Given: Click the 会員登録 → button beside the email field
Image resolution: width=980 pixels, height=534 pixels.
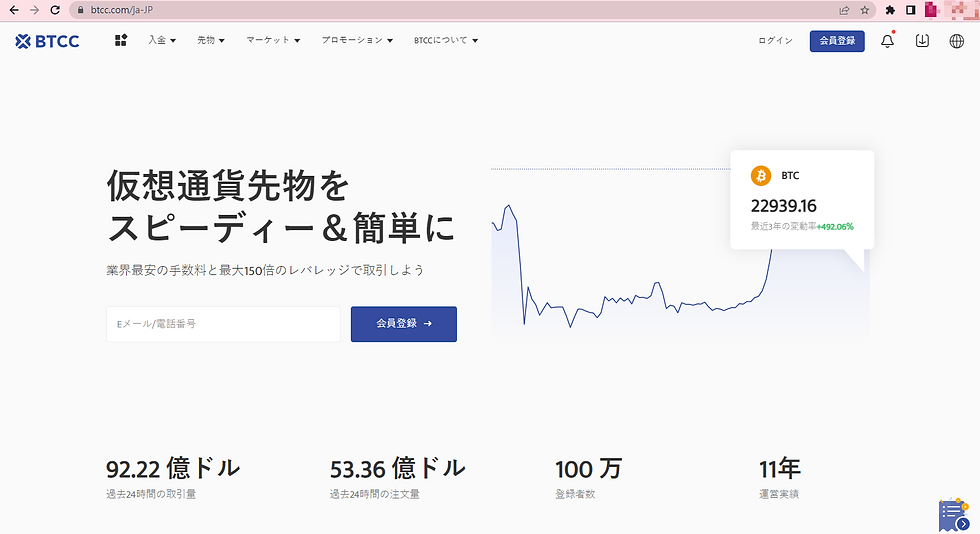Looking at the screenshot, I should pyautogui.click(x=404, y=324).
